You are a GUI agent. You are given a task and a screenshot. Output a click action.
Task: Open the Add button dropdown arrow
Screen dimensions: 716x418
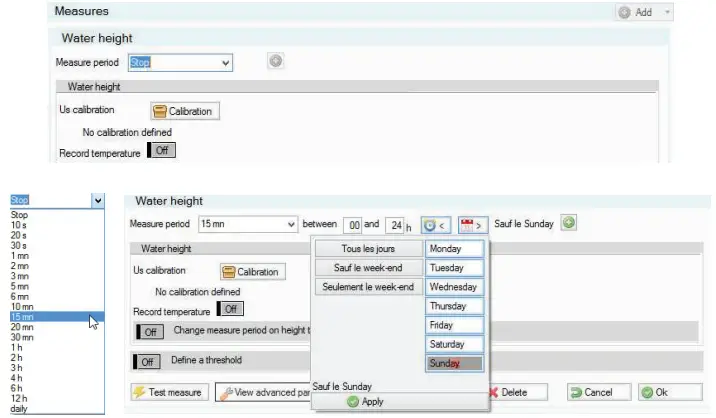667,12
